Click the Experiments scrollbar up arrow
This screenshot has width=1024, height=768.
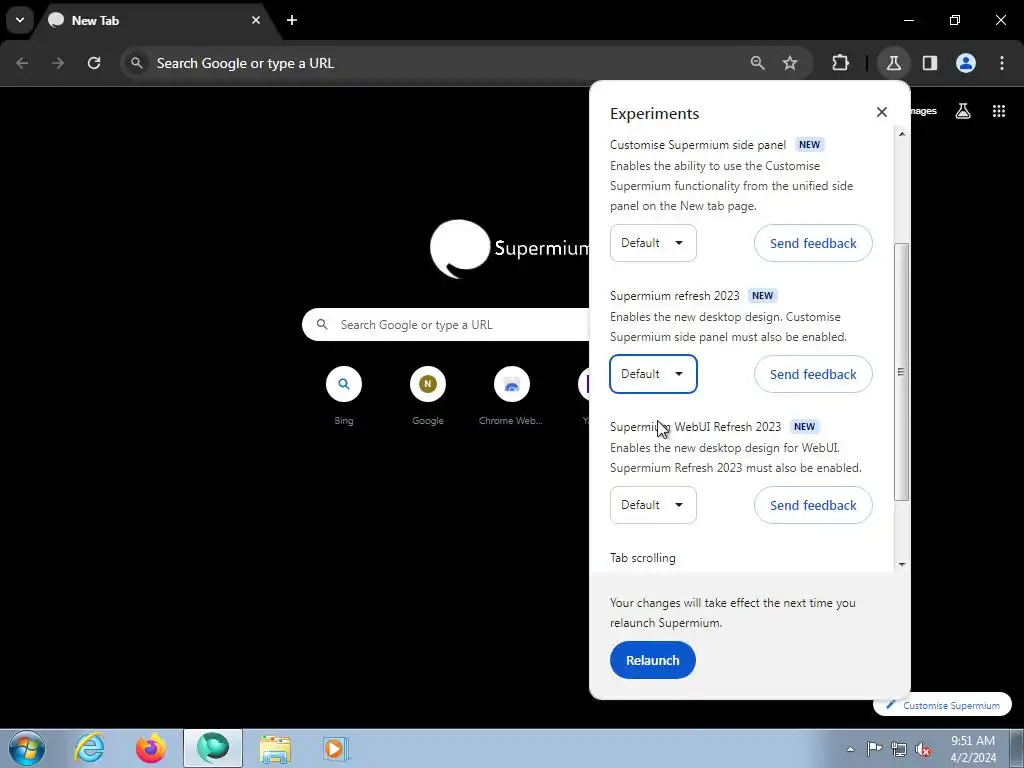pos(902,134)
